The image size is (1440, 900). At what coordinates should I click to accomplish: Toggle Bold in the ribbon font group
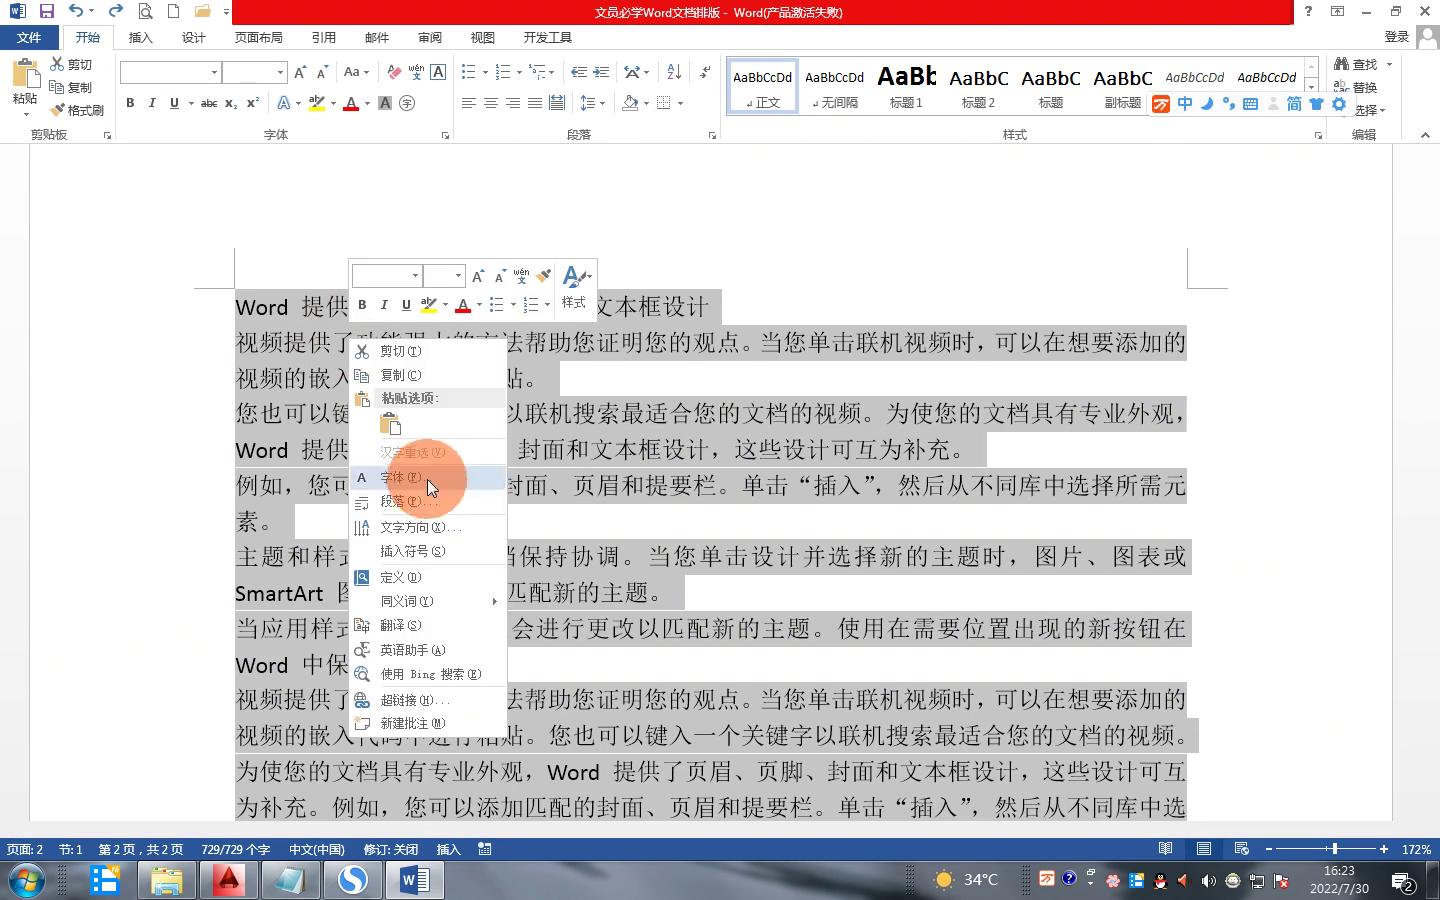click(x=130, y=103)
